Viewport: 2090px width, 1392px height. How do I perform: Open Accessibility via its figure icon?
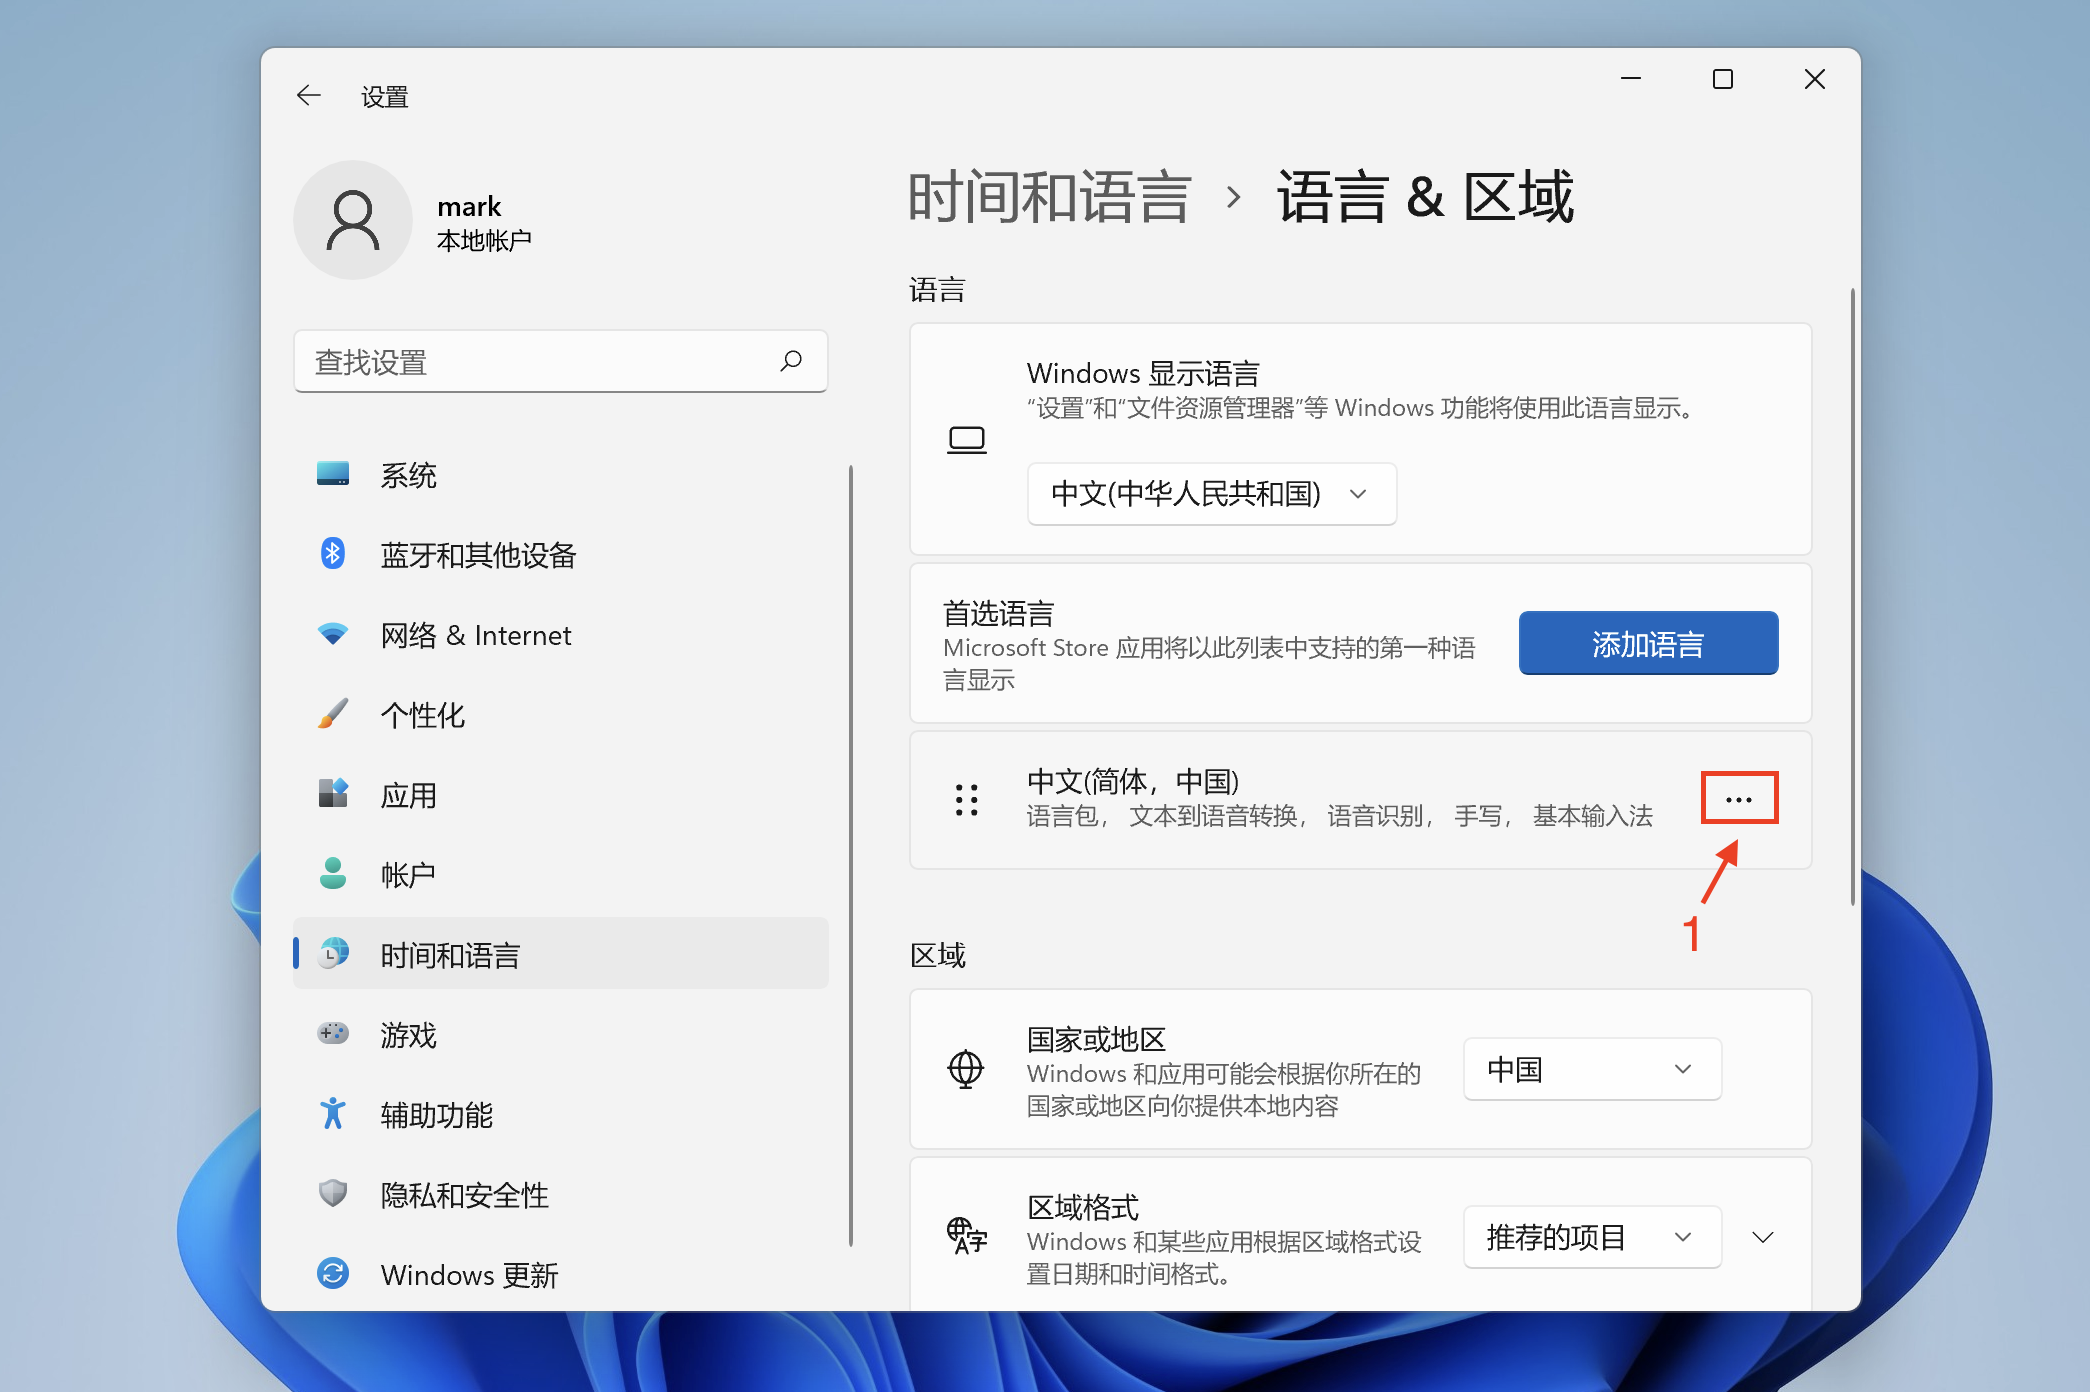pyautogui.click(x=333, y=1113)
